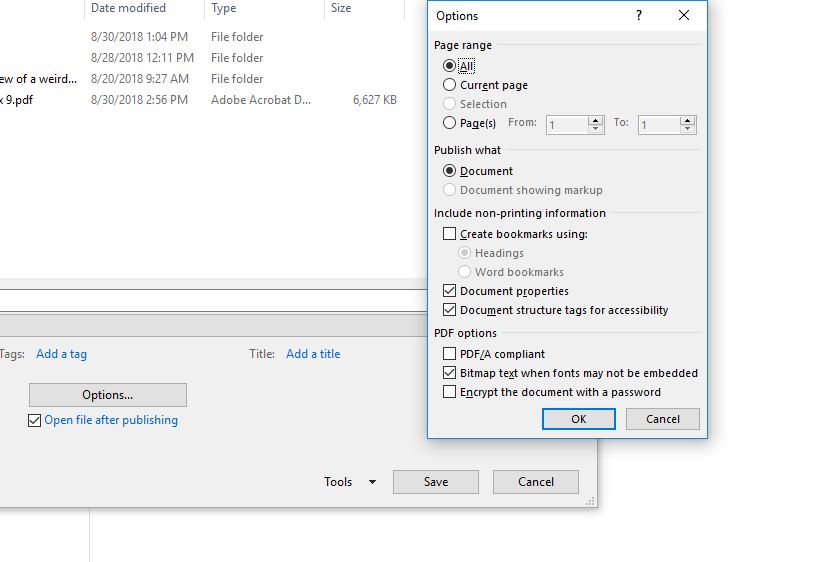Click Cancel in the Options dialog
Image resolution: width=833 pixels, height=562 pixels.
(x=662, y=419)
